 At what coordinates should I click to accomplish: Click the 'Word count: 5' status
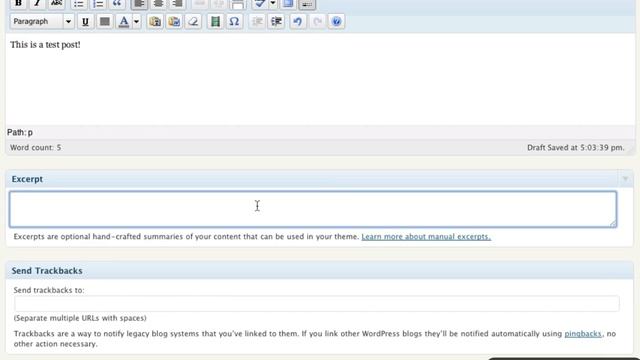click(36, 147)
